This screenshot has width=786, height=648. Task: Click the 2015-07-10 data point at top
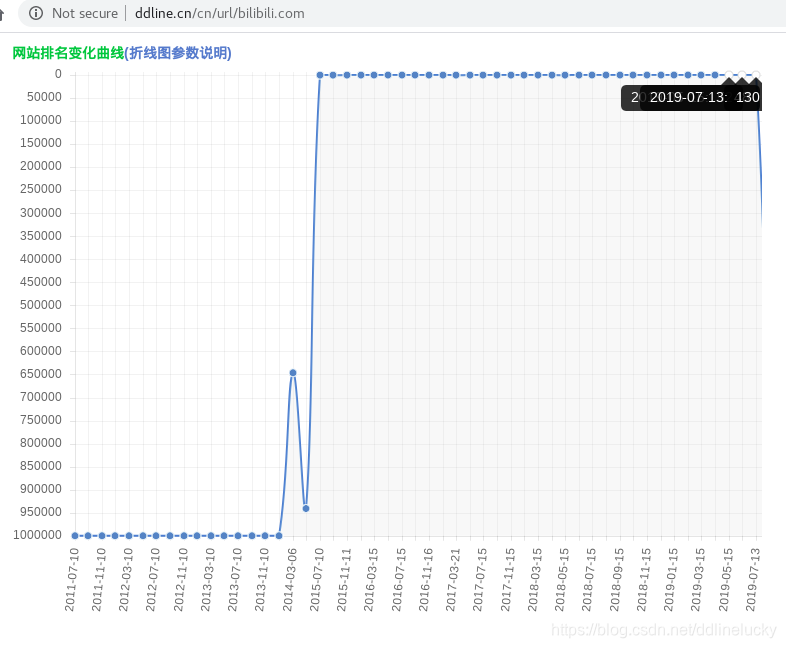[x=320, y=75]
